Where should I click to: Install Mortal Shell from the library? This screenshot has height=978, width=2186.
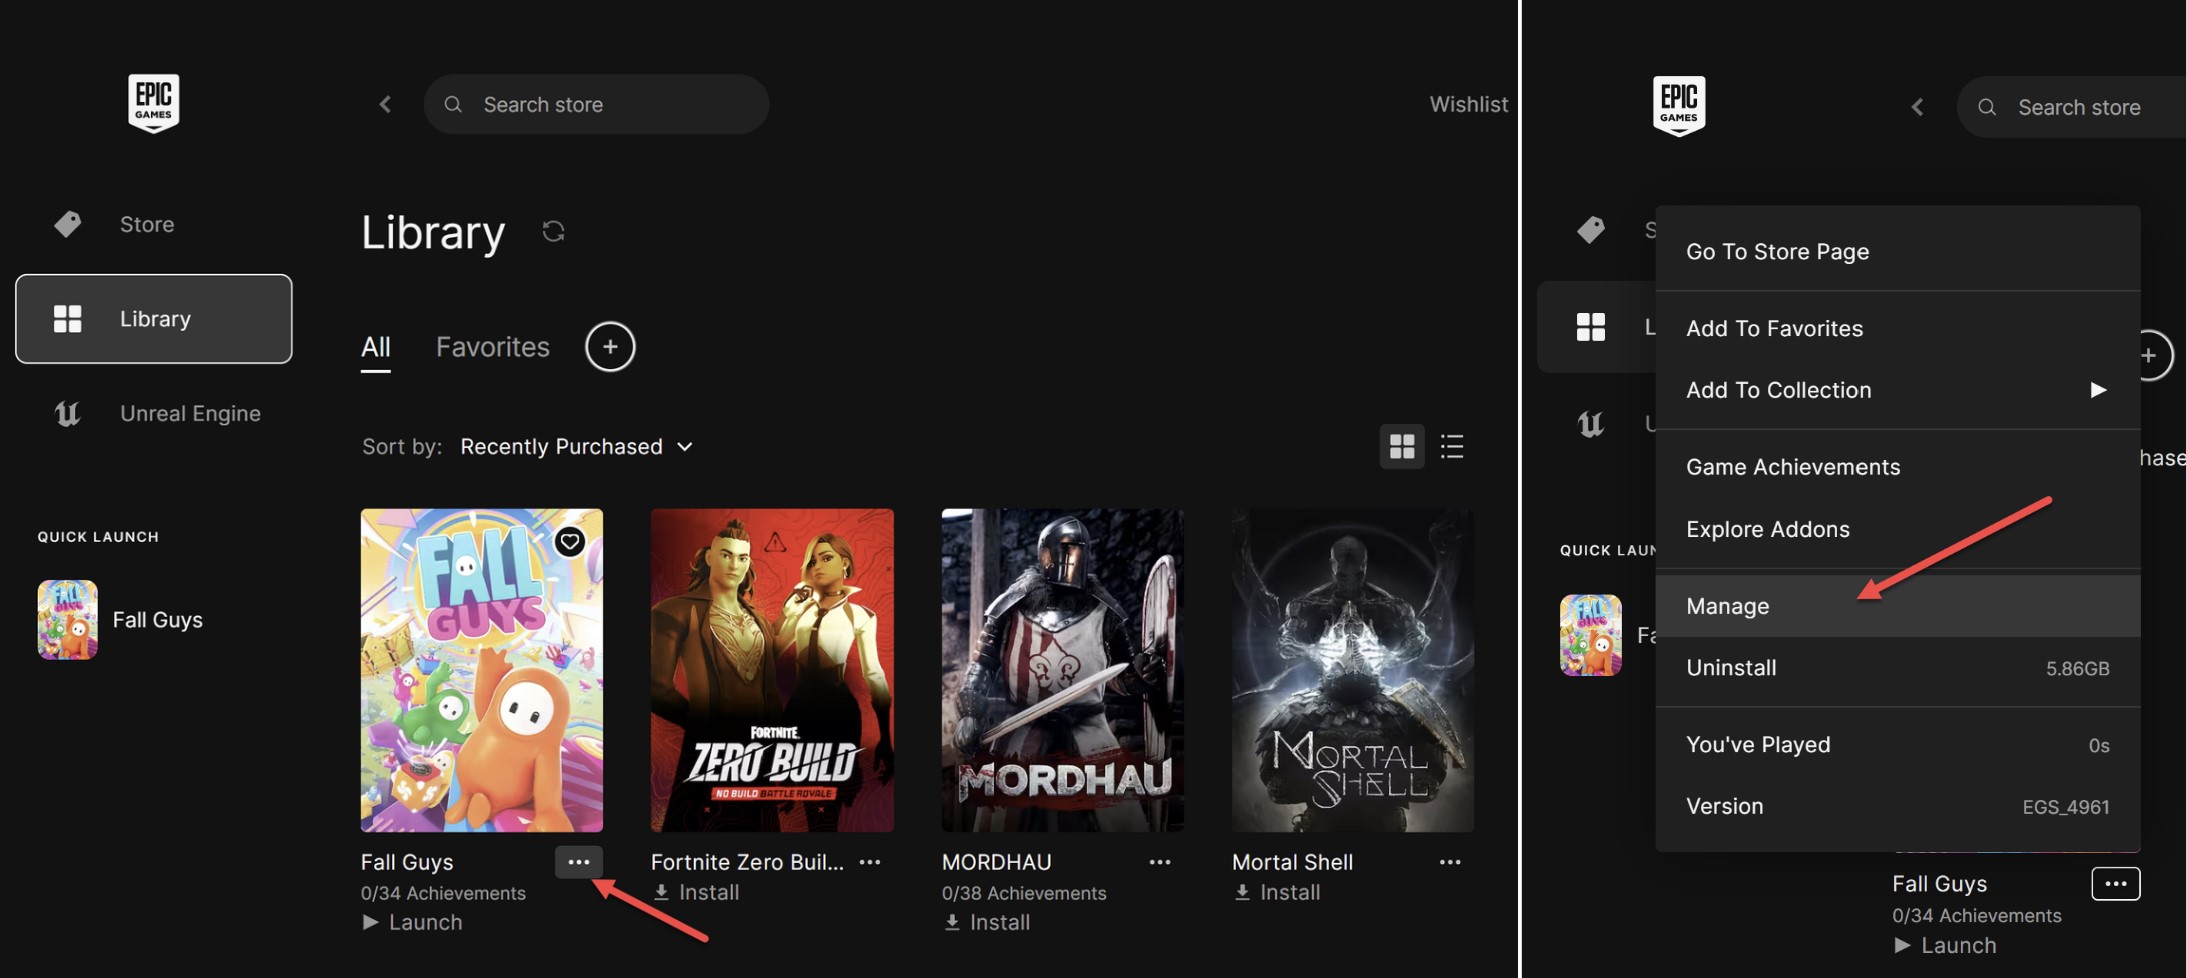1277,892
